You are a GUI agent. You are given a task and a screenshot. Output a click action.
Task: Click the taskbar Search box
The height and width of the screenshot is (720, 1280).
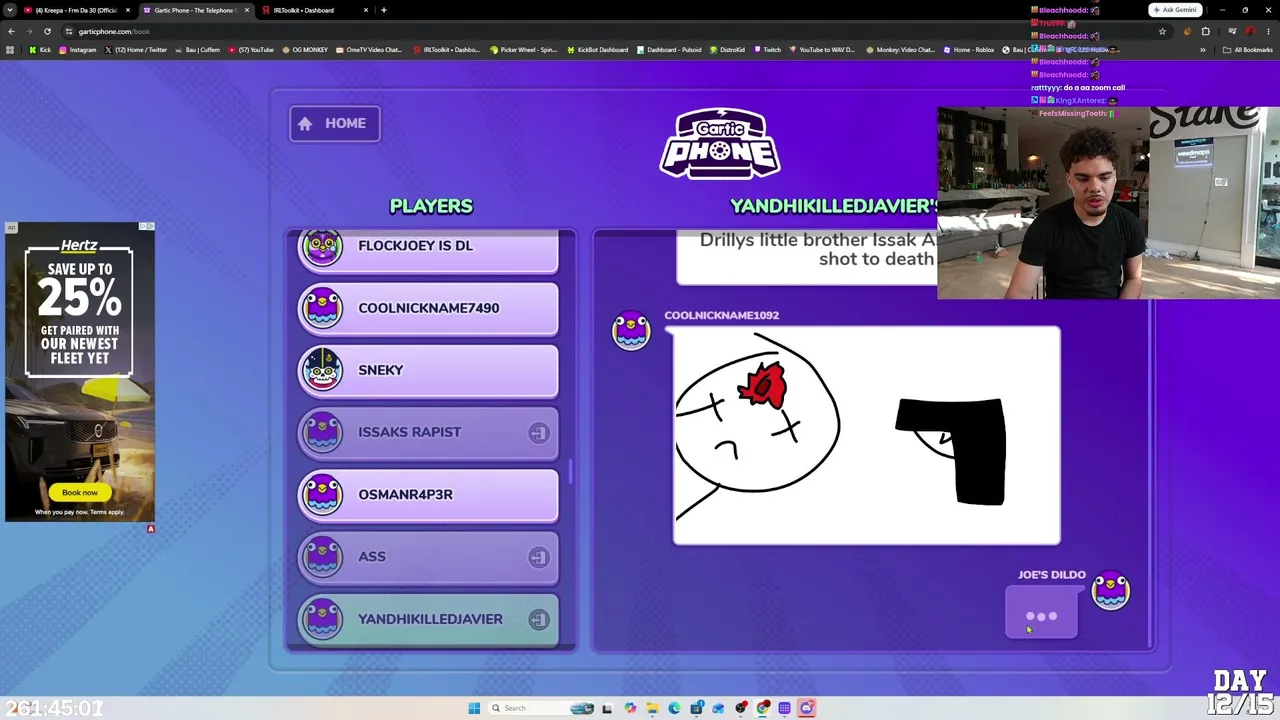click(541, 708)
